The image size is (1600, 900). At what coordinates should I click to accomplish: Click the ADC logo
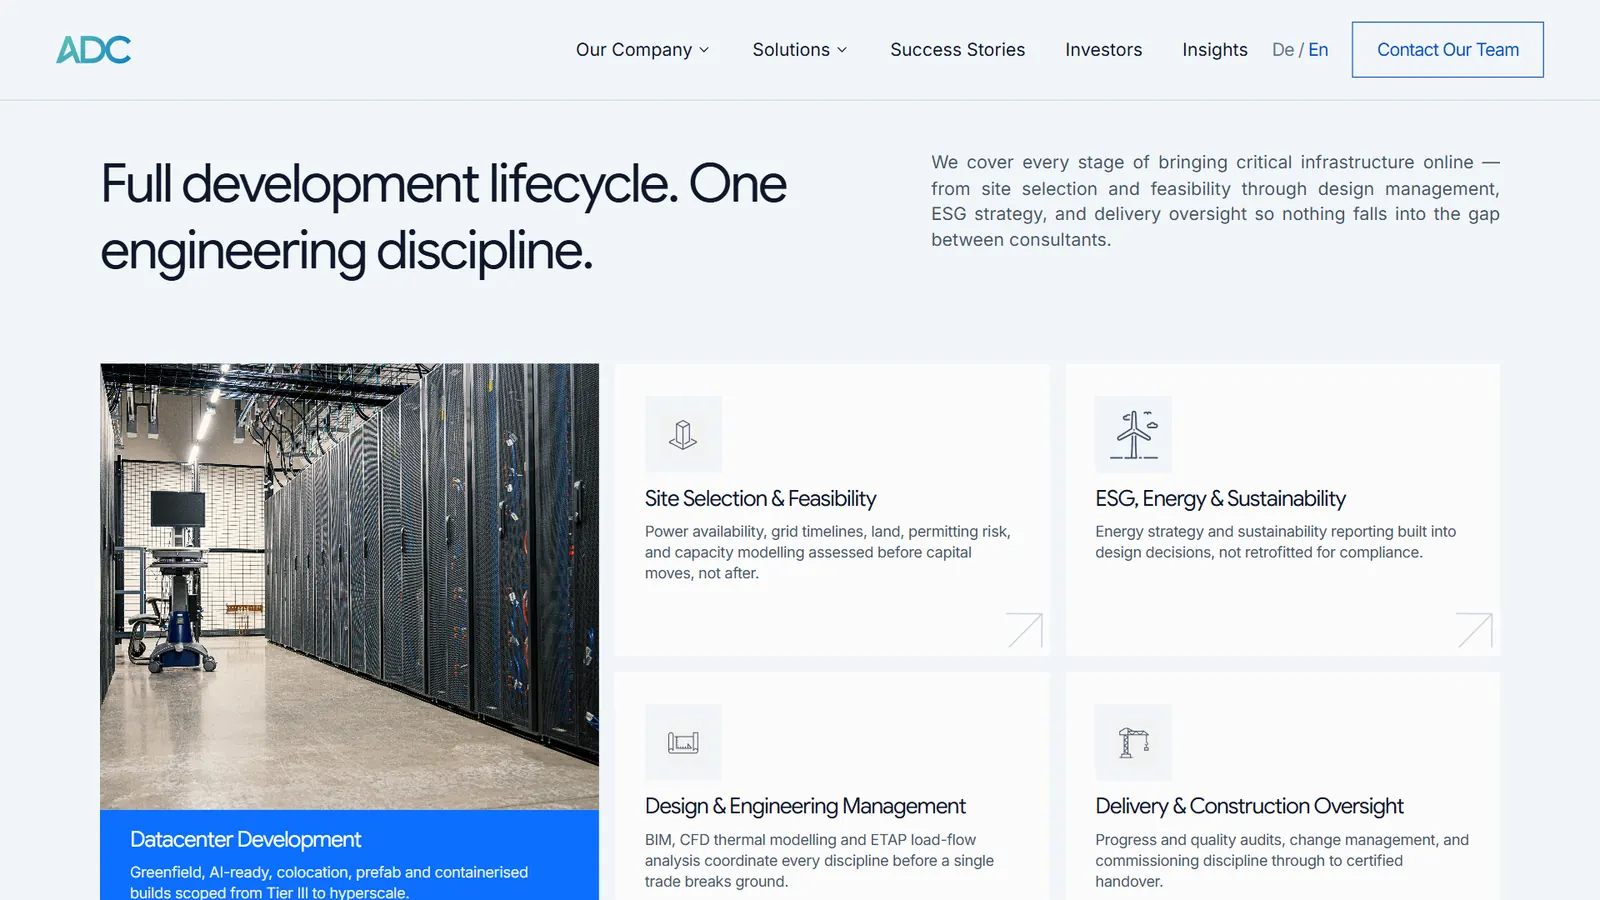pyautogui.click(x=94, y=50)
